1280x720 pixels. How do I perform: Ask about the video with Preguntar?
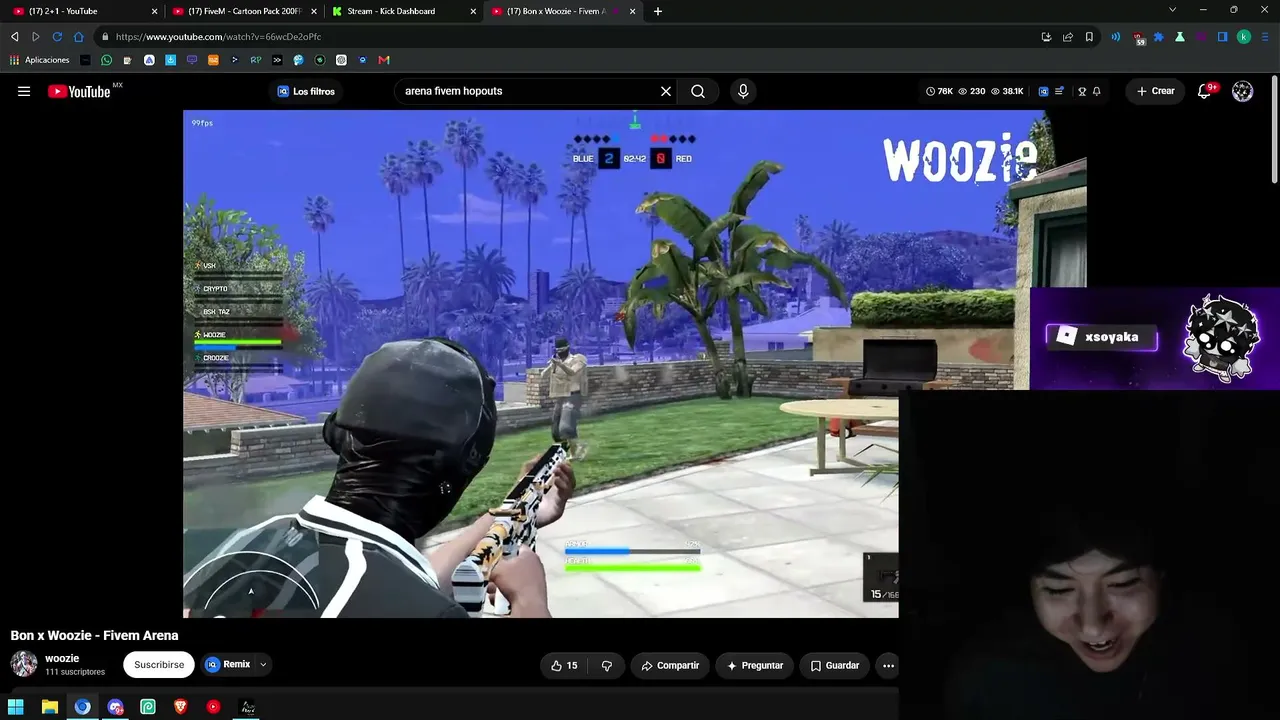click(x=755, y=665)
